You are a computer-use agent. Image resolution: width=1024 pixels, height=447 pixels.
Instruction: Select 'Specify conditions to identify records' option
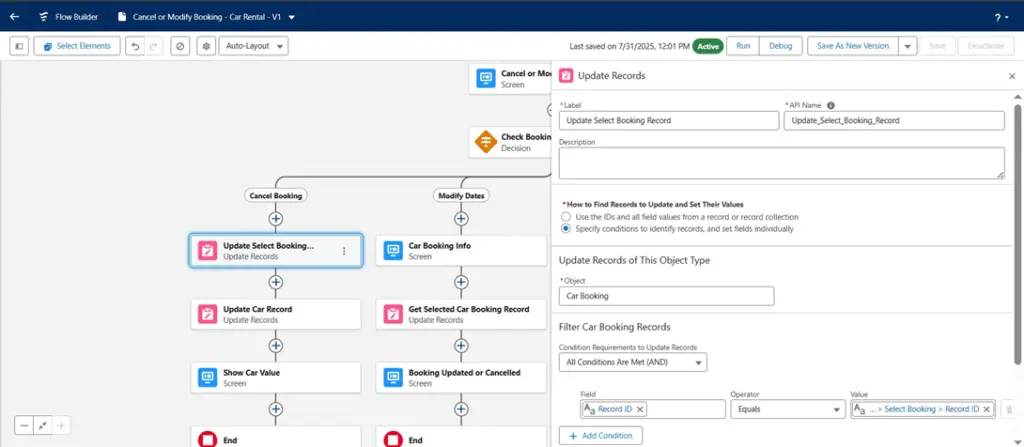566,229
